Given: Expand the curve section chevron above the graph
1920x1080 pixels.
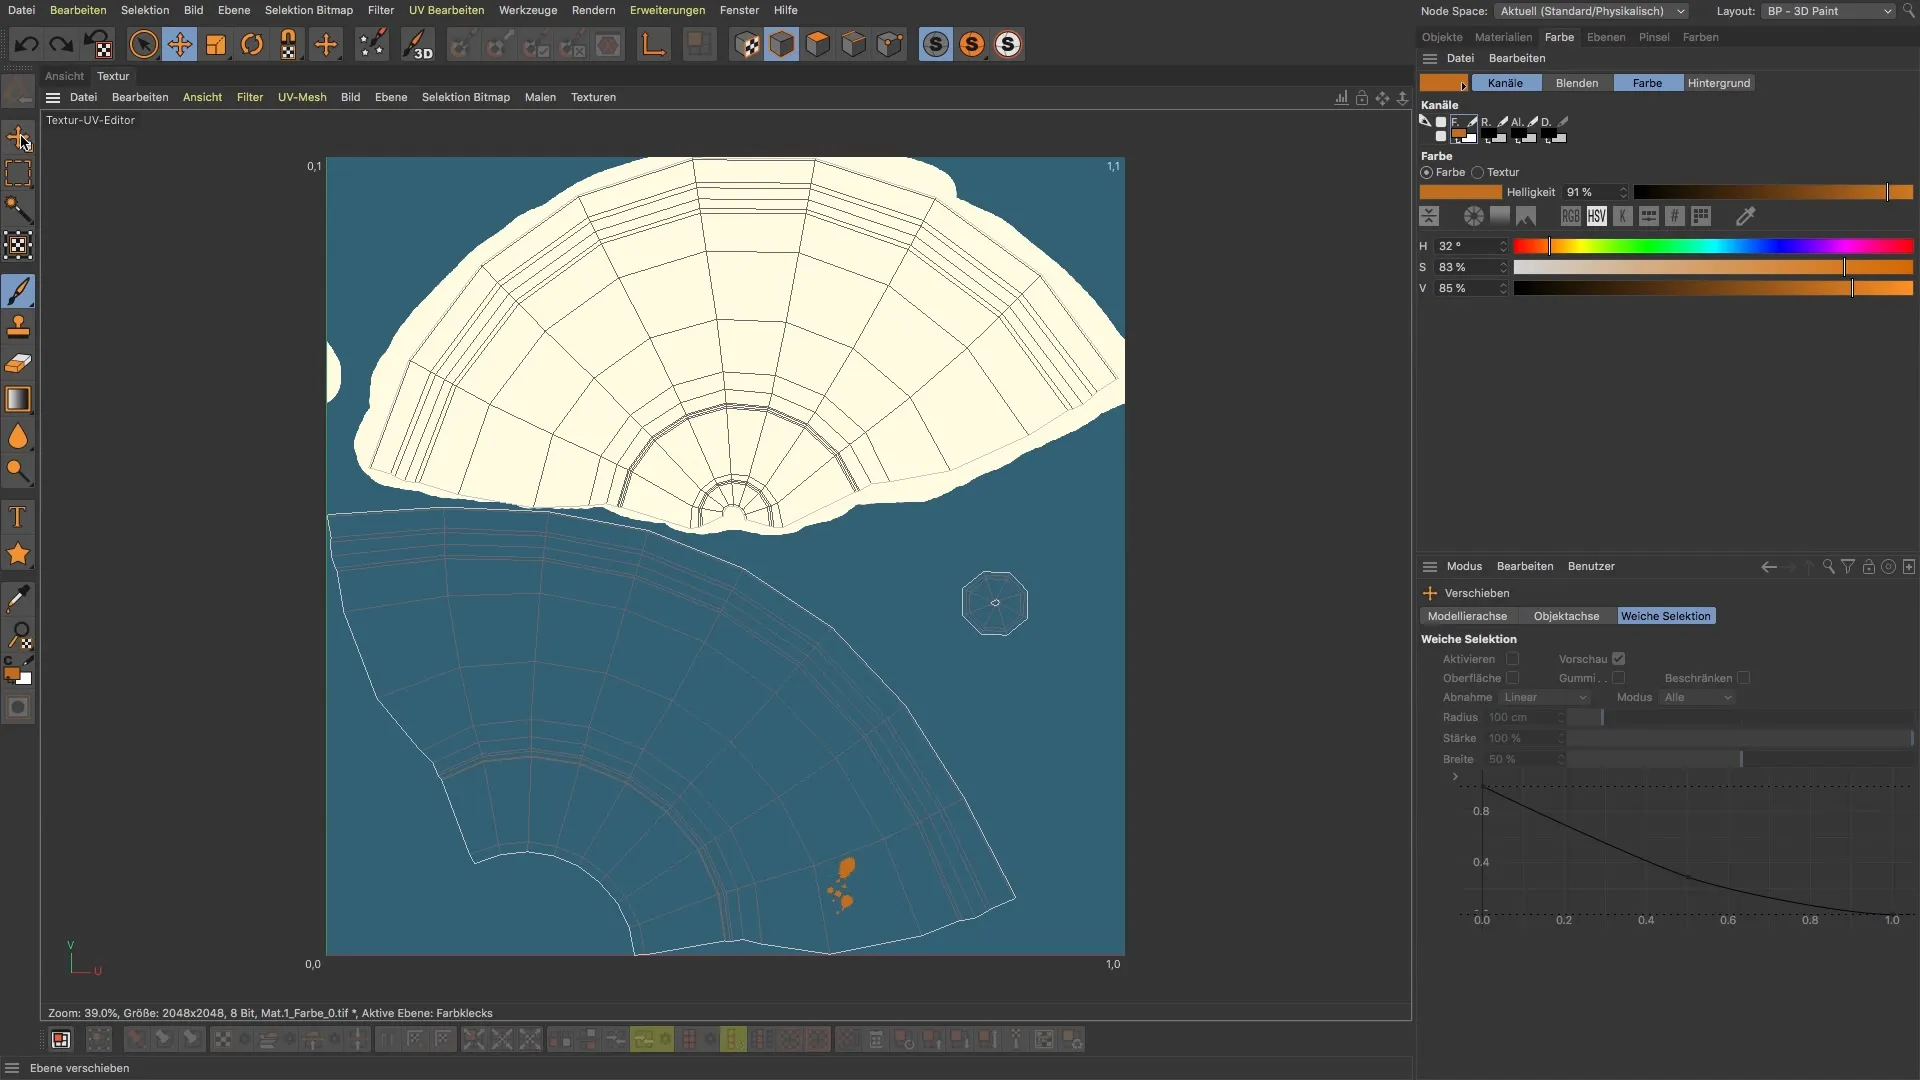Looking at the screenshot, I should (x=1455, y=776).
